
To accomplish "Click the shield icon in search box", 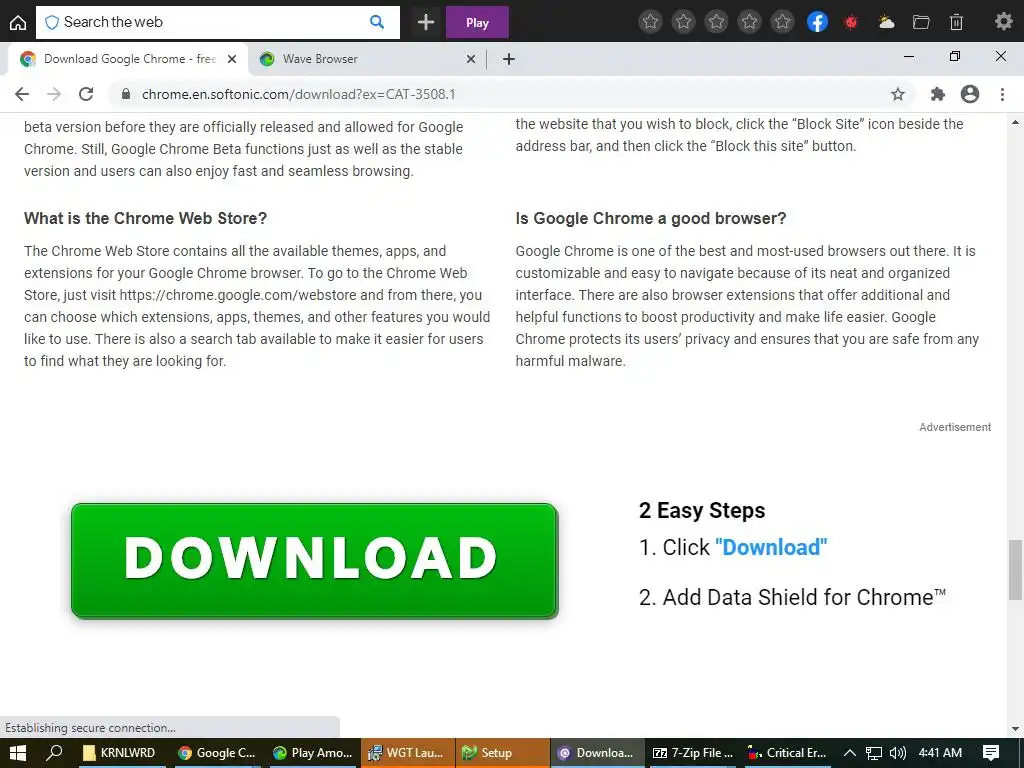I will coord(52,22).
